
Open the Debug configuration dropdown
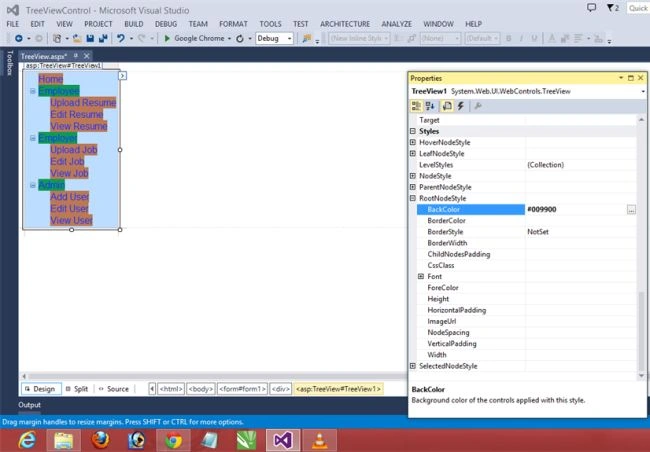[x=274, y=38]
